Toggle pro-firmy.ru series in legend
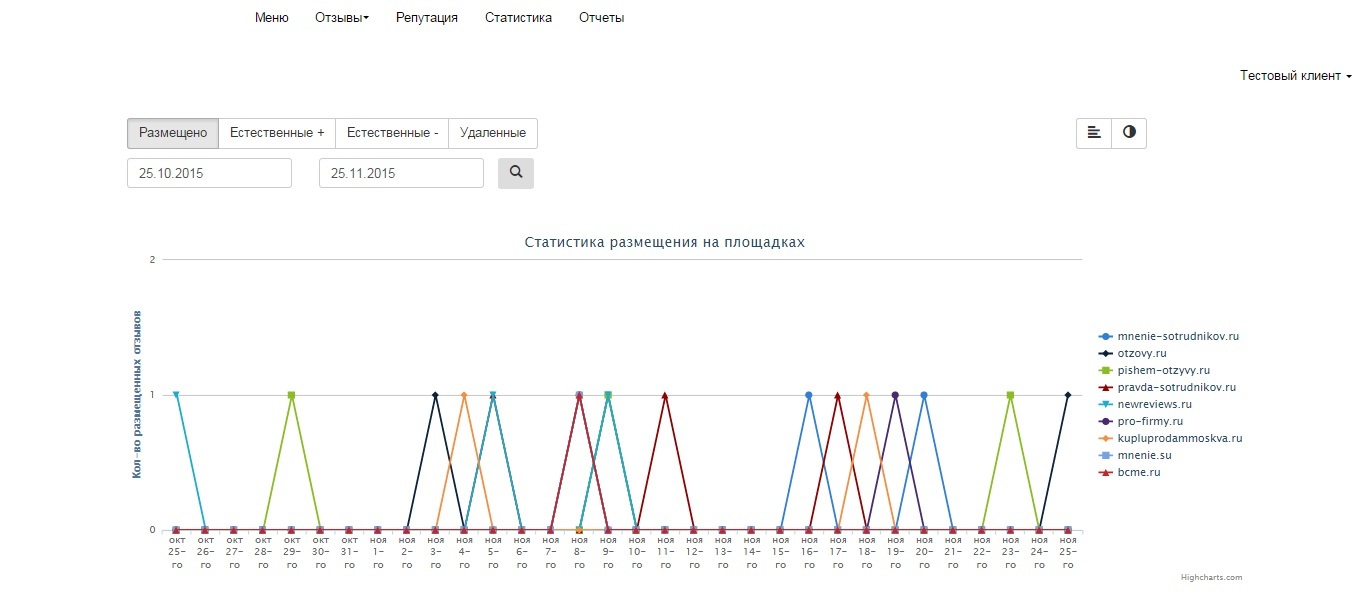 pyautogui.click(x=1140, y=422)
